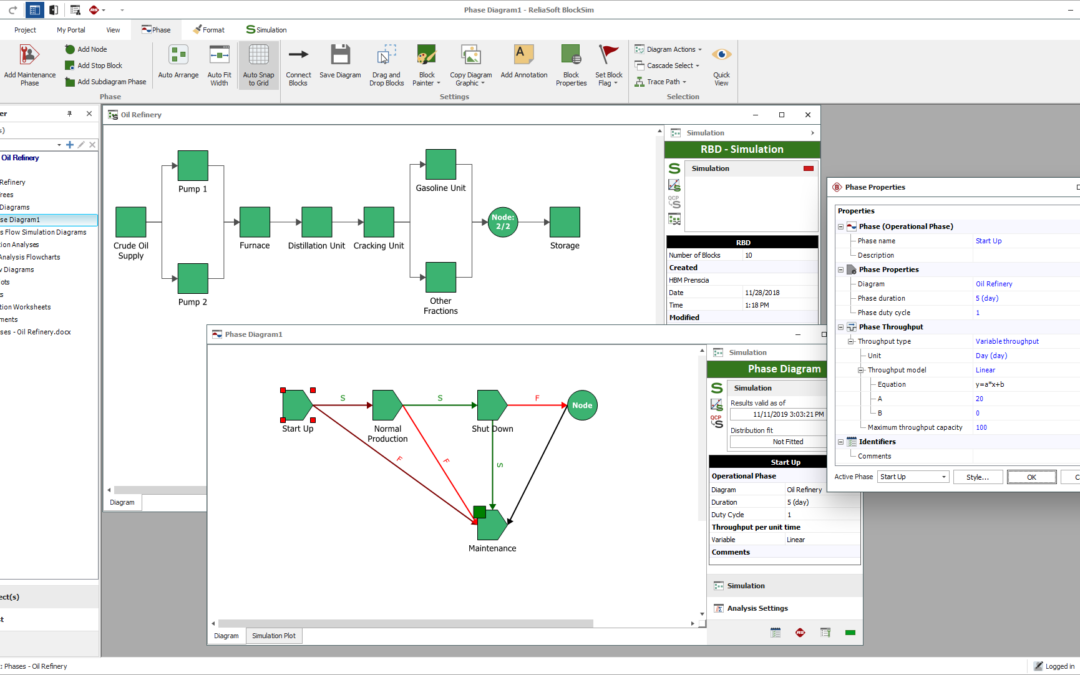This screenshot has width=1080, height=675.
Task: Run Auto Arrange on the diagram
Action: [x=178, y=62]
